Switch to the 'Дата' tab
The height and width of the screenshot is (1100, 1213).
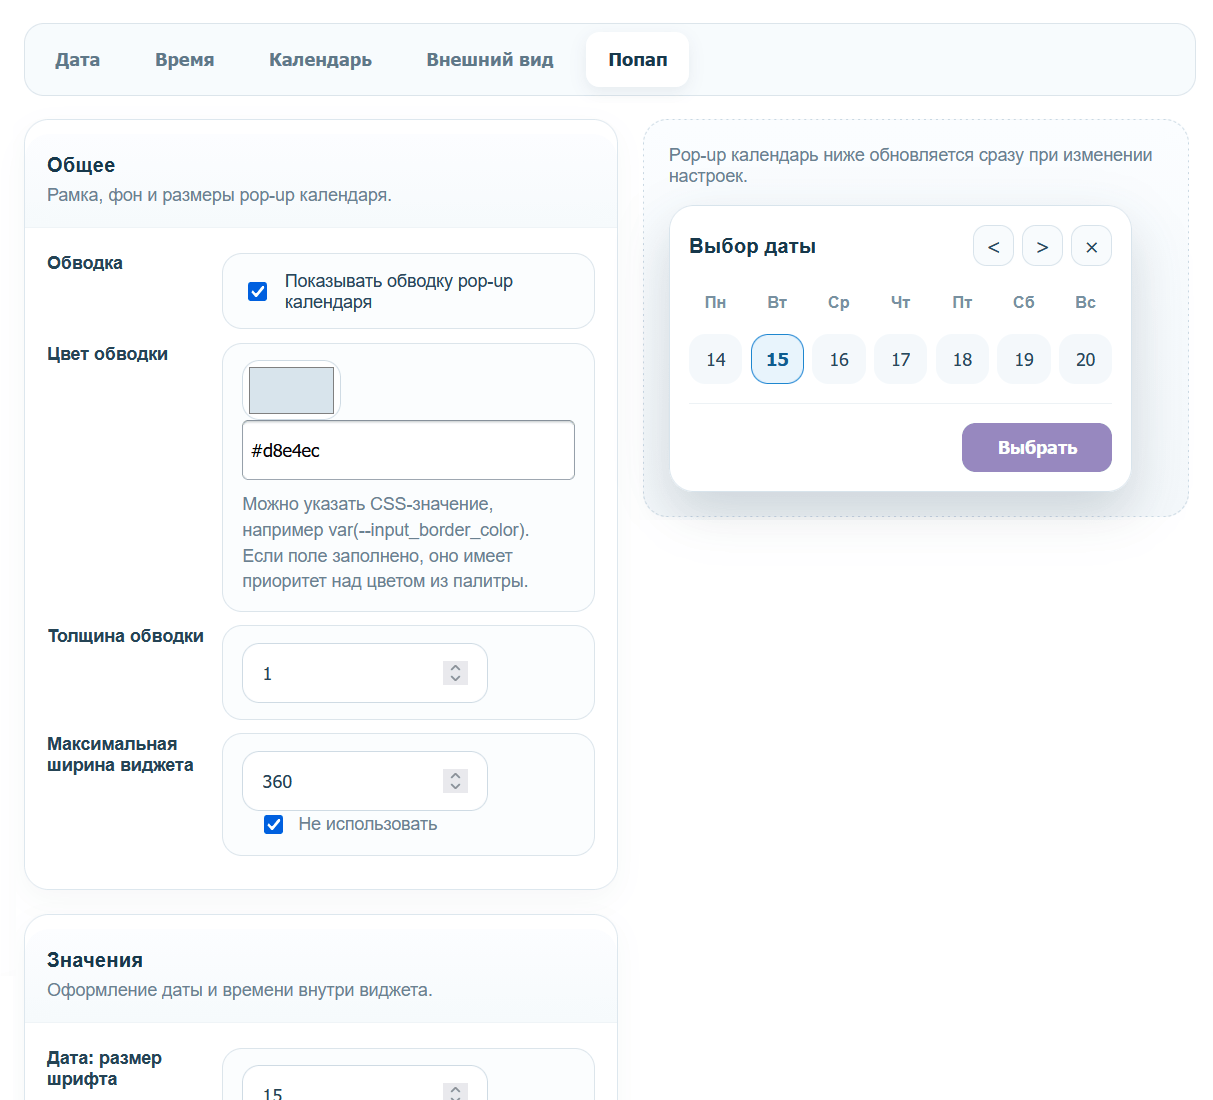coord(77,60)
